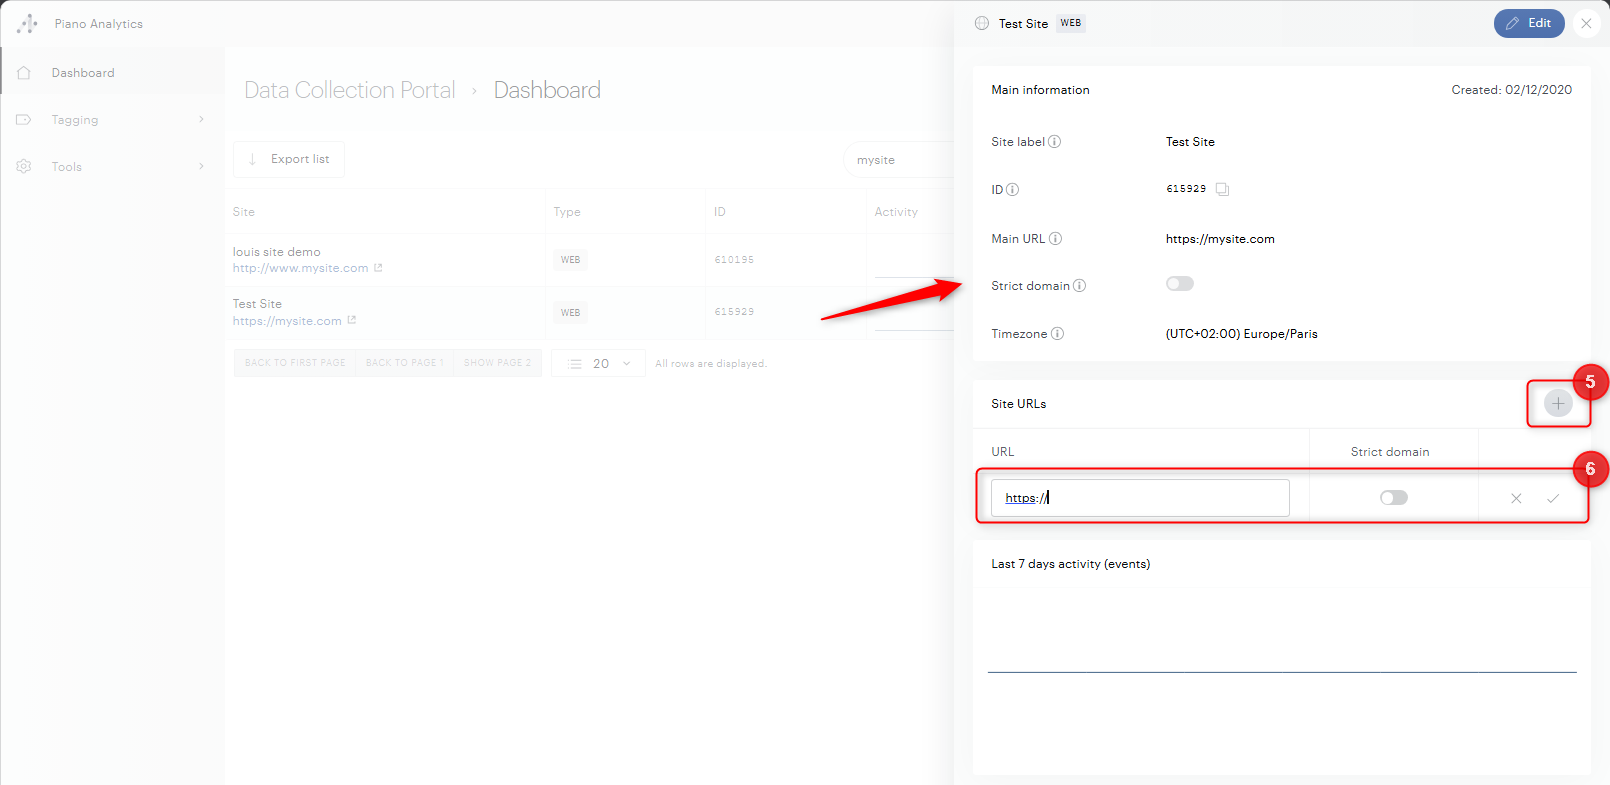1610x785 pixels.
Task: Enable Strict domain for the new URL row
Action: tap(1393, 498)
